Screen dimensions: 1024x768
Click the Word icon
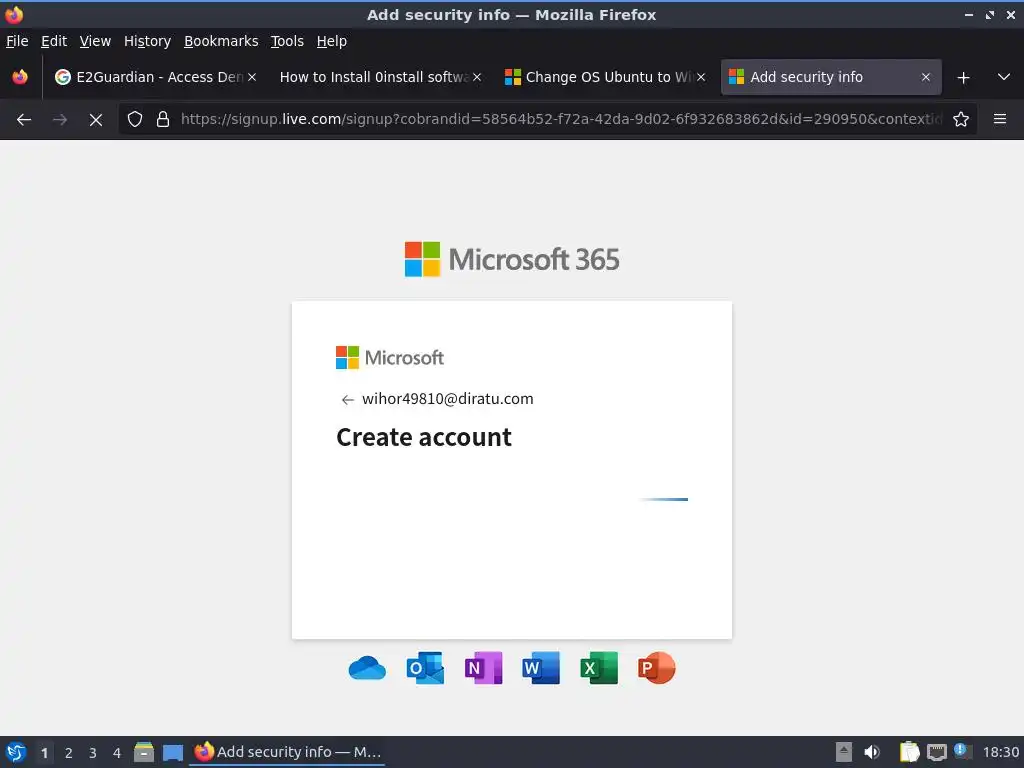(541, 668)
